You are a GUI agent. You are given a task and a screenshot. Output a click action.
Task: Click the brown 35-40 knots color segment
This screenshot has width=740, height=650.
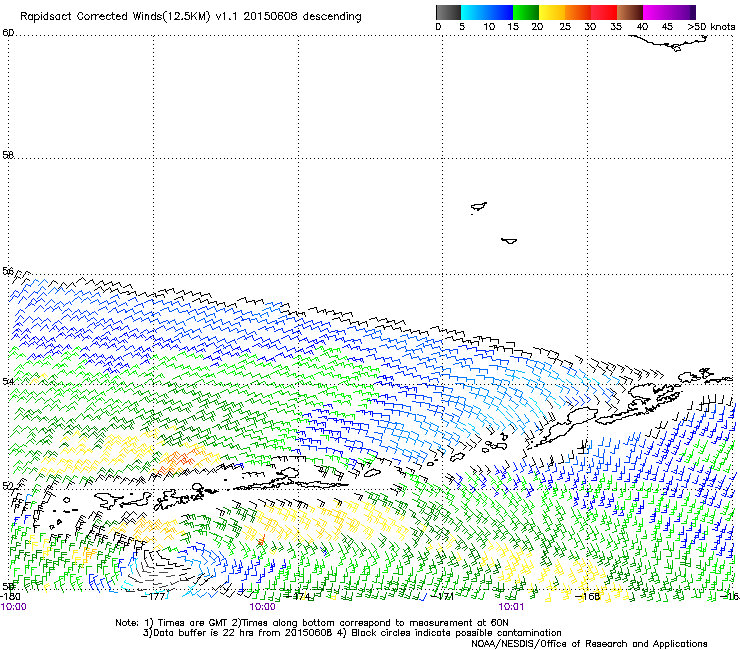630,12
